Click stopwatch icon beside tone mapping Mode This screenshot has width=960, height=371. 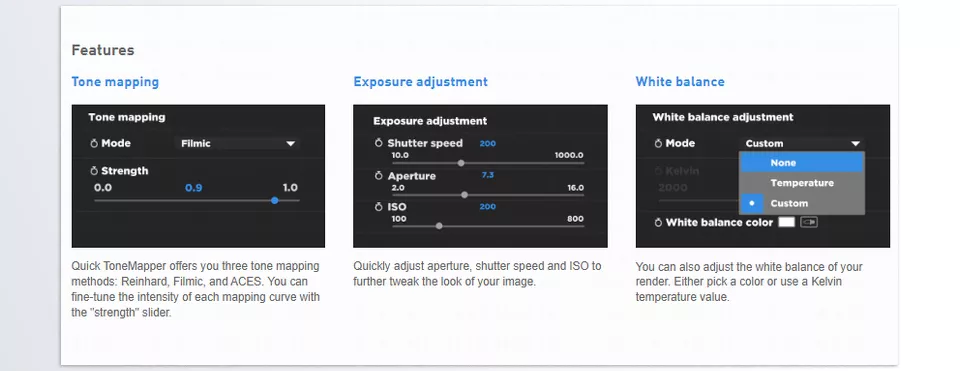click(x=94, y=144)
